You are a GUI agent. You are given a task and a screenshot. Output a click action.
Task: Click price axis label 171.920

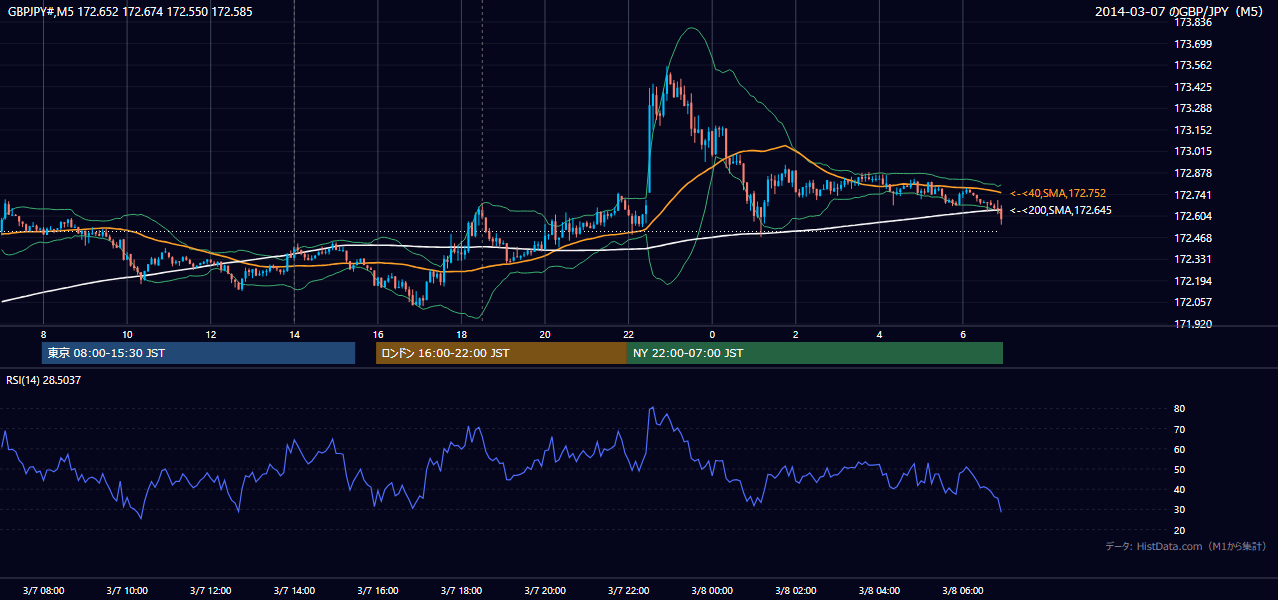(x=1193, y=324)
